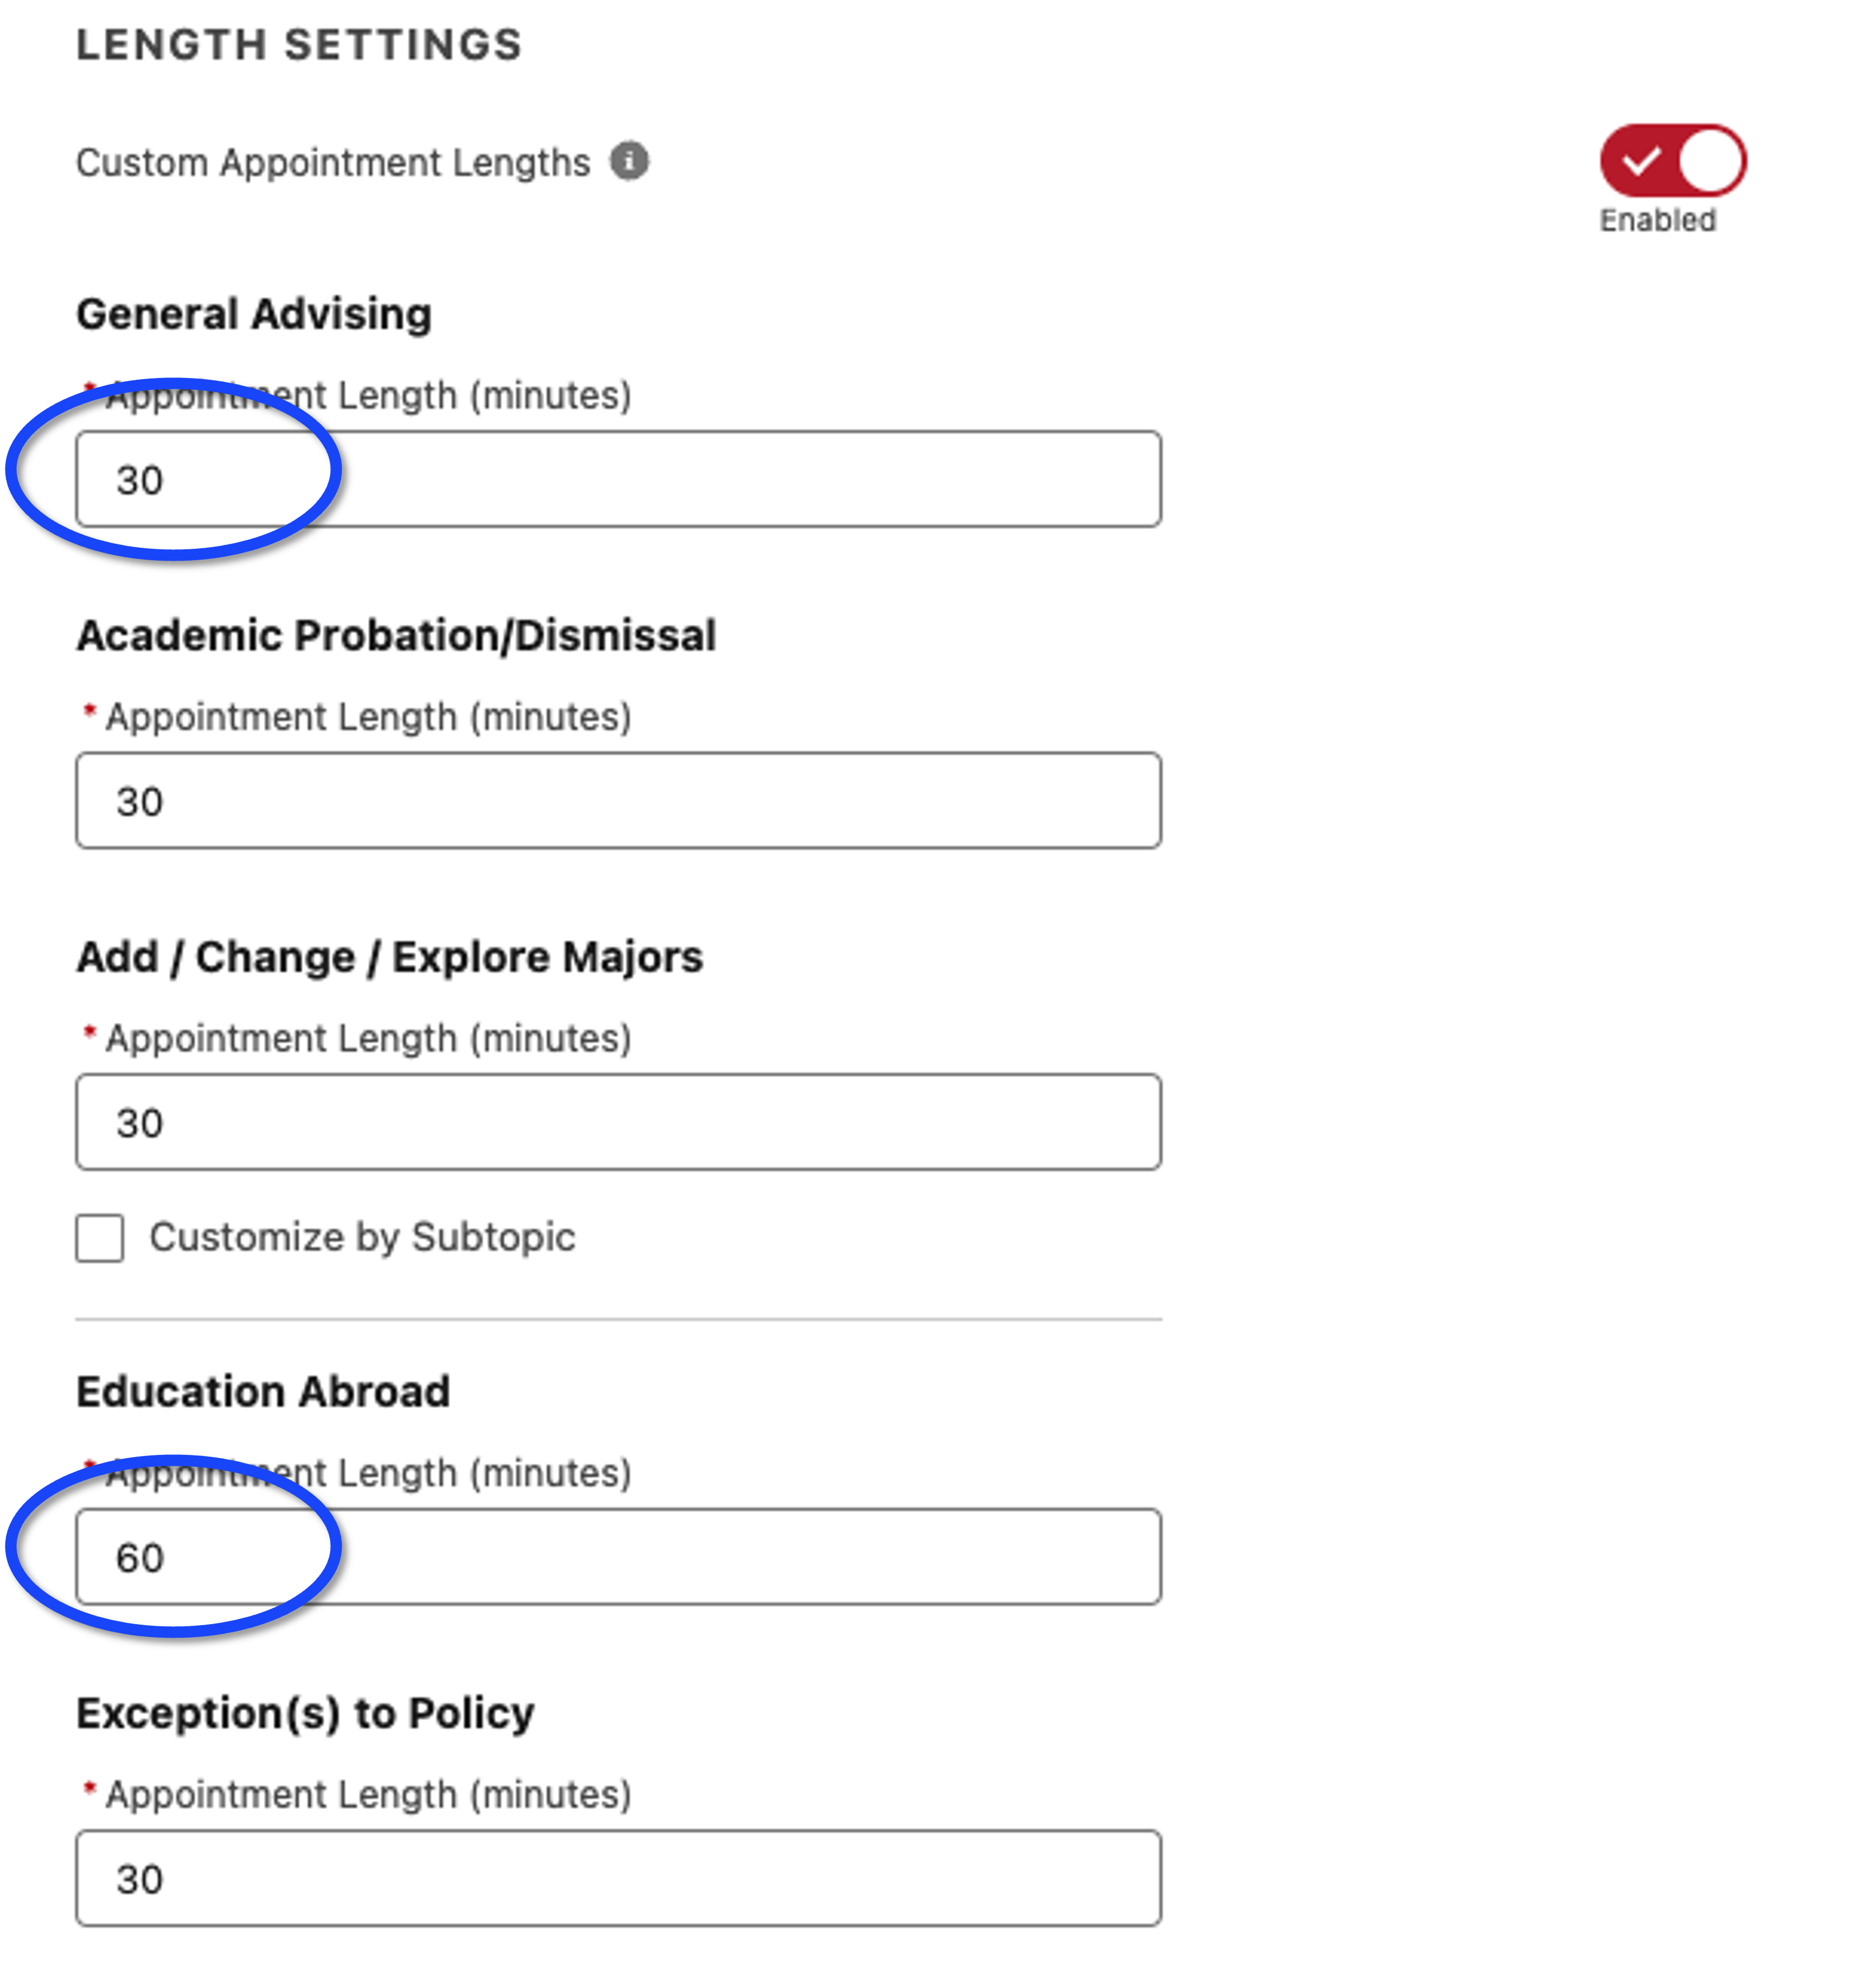
Task: Select the Add / Change / Explore Majors length field
Action: (x=618, y=1123)
